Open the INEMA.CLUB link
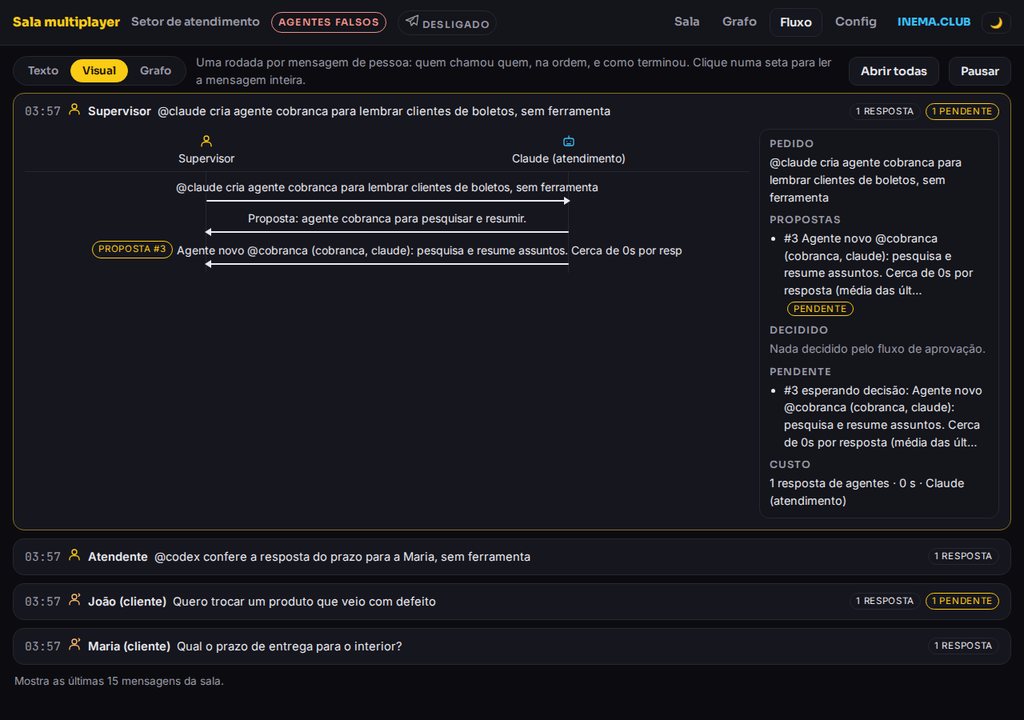The height and width of the screenshot is (720, 1024). tap(934, 22)
